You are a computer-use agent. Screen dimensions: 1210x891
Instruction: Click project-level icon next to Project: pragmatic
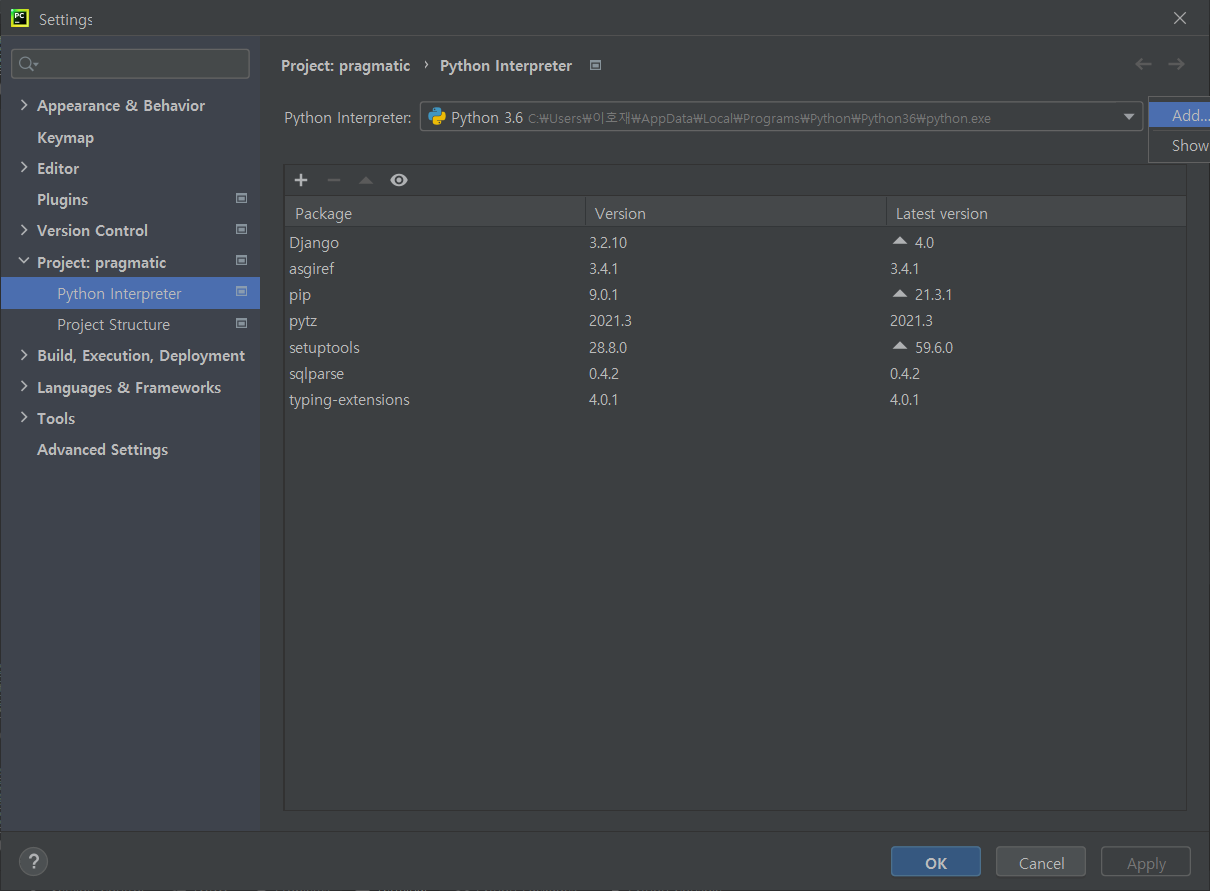pos(241,260)
